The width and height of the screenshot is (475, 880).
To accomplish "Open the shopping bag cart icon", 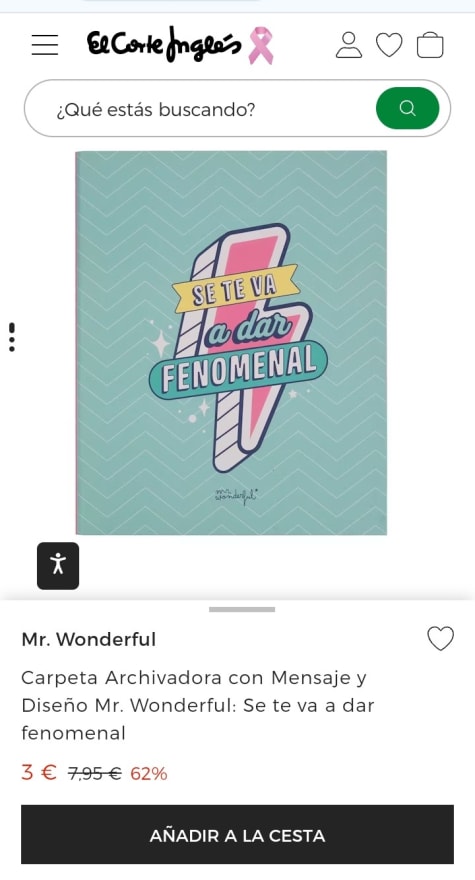I will (430, 45).
